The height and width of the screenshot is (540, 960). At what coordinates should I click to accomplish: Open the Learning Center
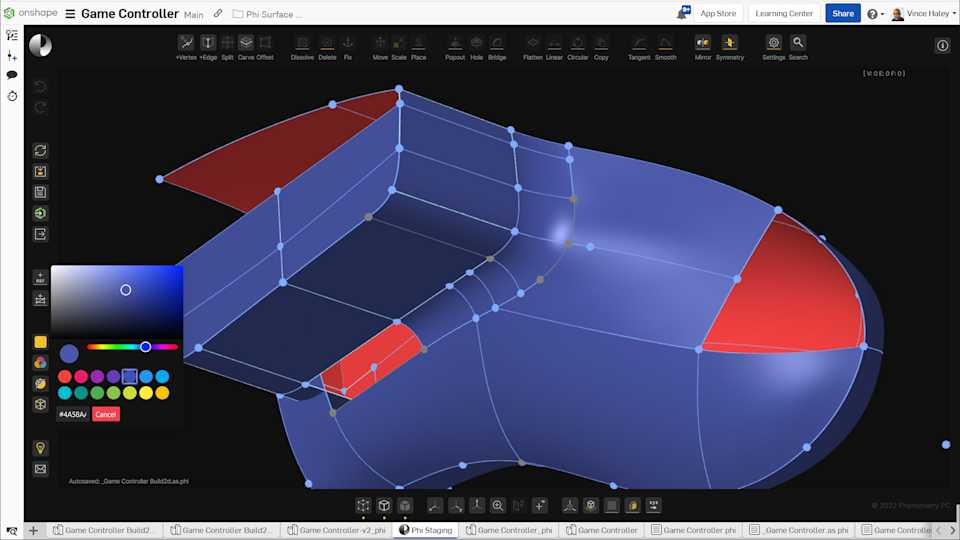coord(784,13)
